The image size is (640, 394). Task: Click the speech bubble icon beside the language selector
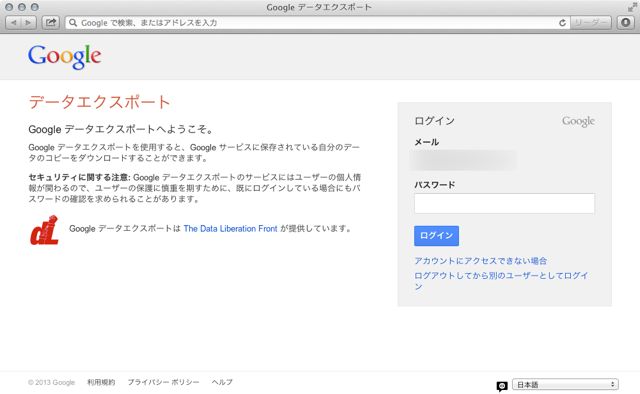[502, 386]
